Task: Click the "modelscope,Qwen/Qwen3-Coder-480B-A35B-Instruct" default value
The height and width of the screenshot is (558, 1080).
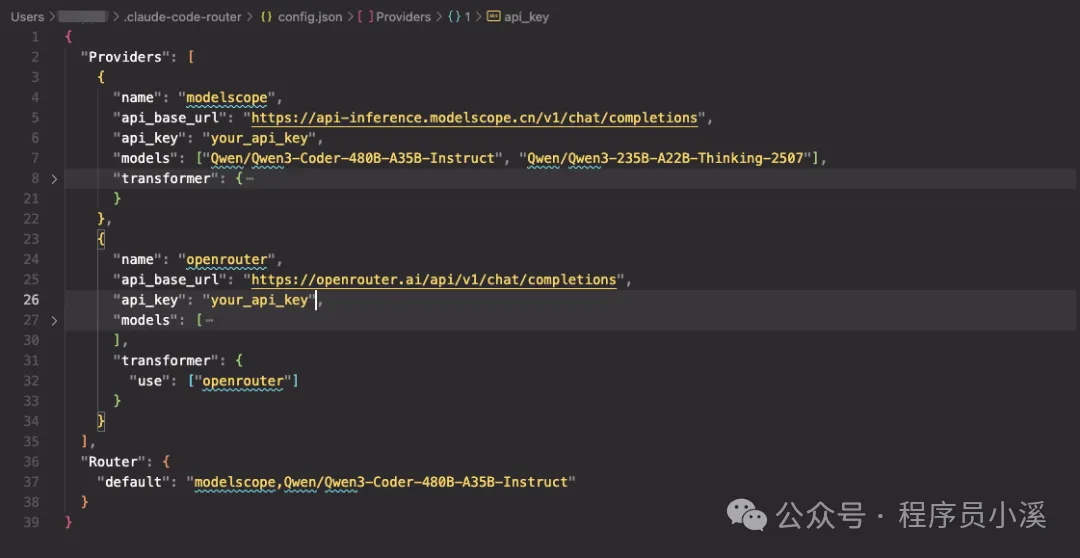Action: coord(381,482)
